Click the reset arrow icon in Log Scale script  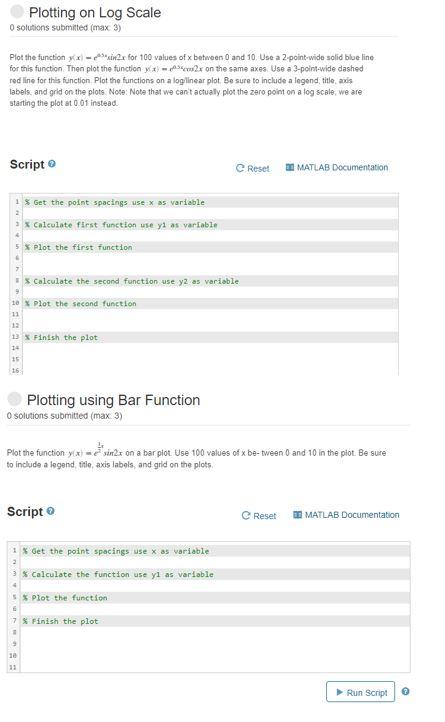click(240, 168)
